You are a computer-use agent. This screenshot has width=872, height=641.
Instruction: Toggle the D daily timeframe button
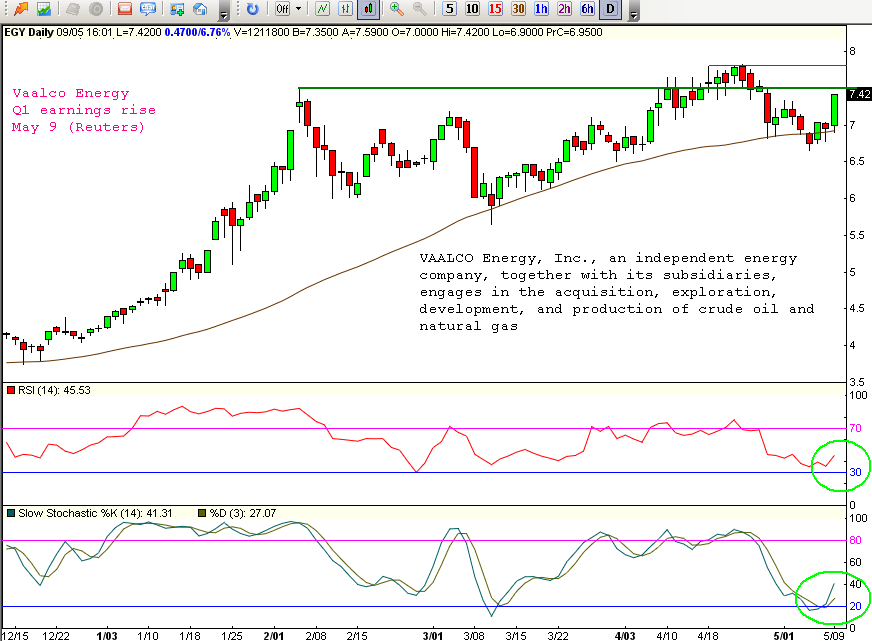tap(610, 10)
